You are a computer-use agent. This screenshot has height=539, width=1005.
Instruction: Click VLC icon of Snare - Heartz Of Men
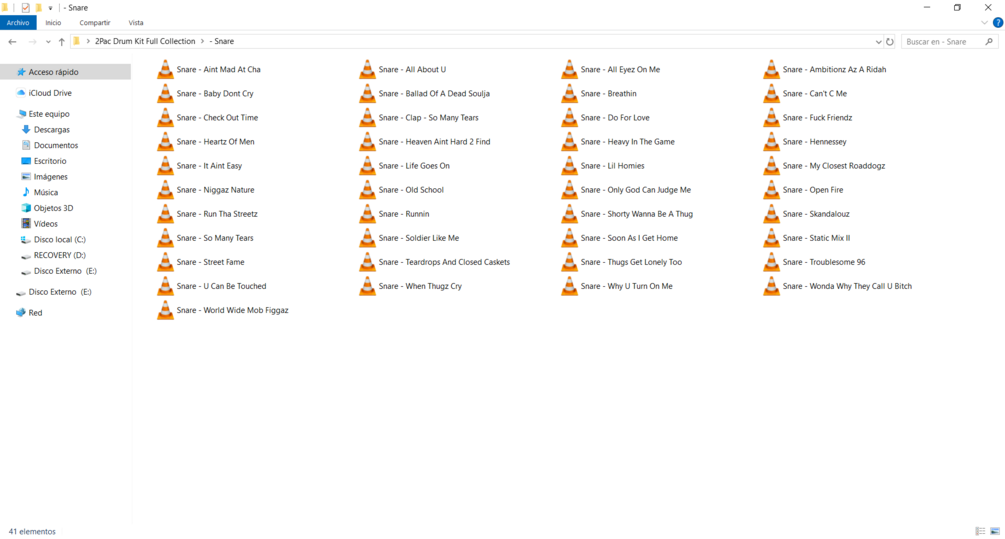[165, 142]
